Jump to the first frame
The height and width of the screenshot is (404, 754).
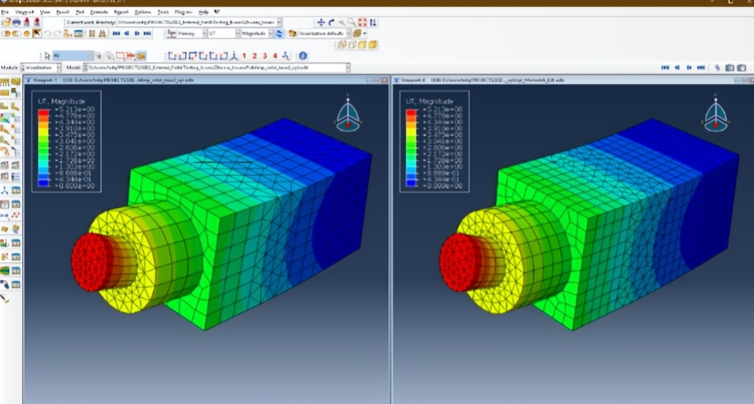tap(116, 33)
